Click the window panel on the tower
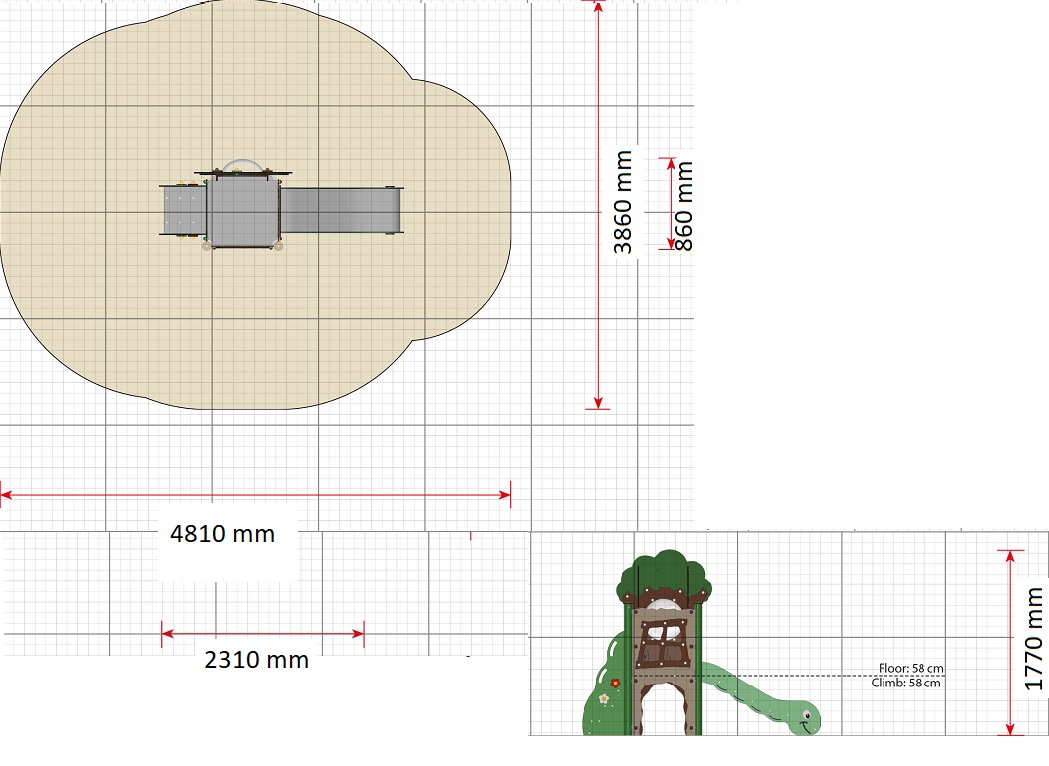The width and height of the screenshot is (1049, 766). pyautogui.click(x=664, y=643)
